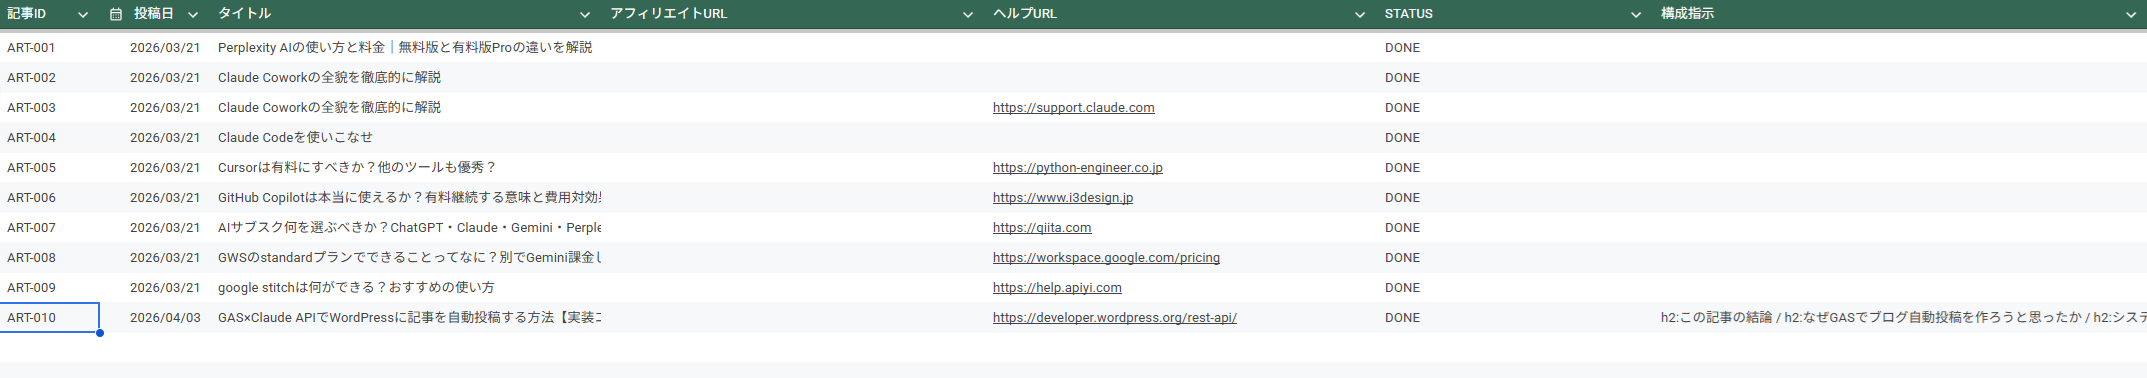Click the Claude Cowork title in row ART-003
This screenshot has width=2147, height=378.
click(406, 108)
